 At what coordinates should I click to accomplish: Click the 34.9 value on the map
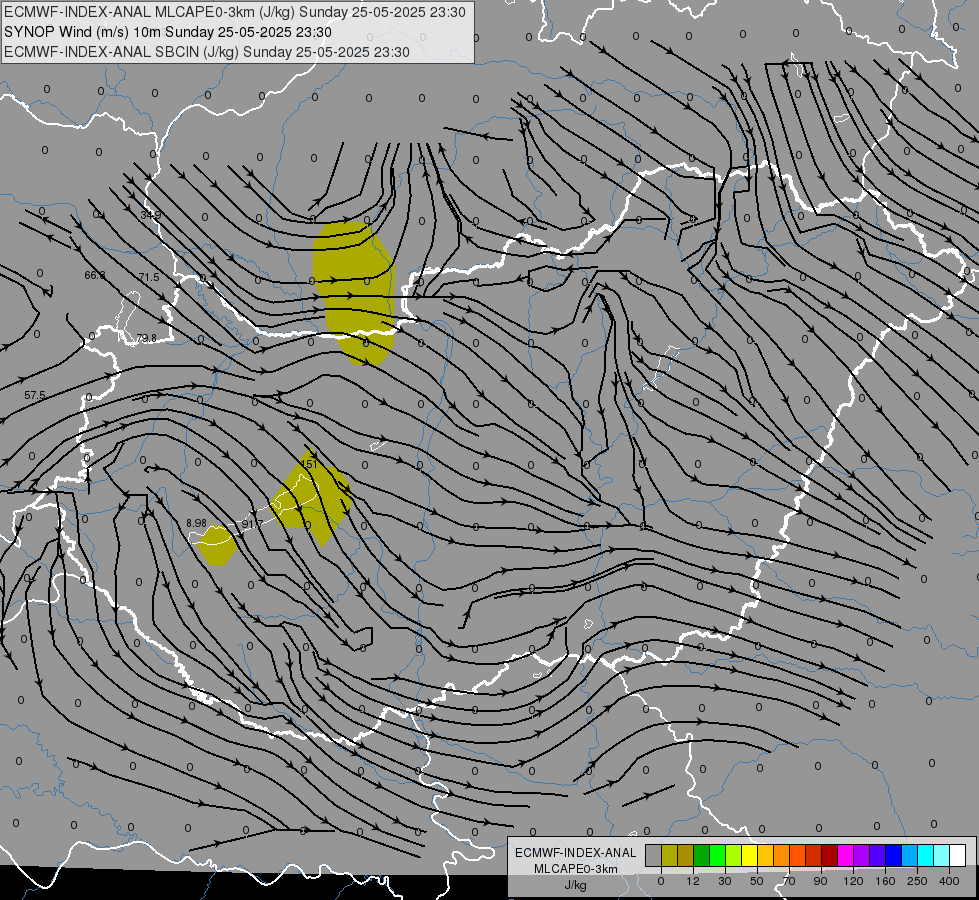150,215
